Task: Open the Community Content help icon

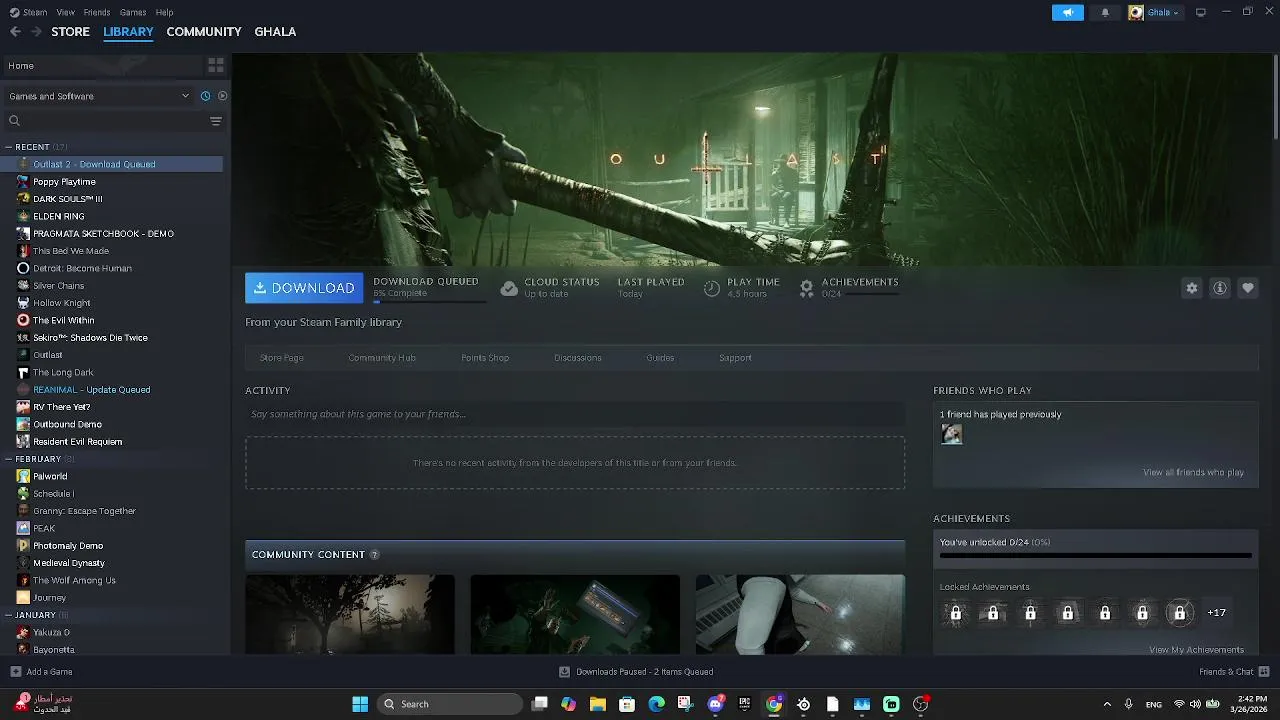Action: [375, 555]
